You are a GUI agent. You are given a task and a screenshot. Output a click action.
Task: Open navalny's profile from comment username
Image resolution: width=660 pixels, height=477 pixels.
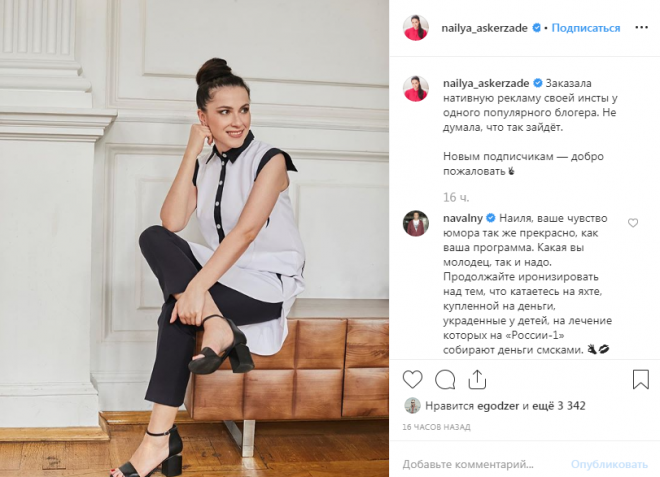463,218
